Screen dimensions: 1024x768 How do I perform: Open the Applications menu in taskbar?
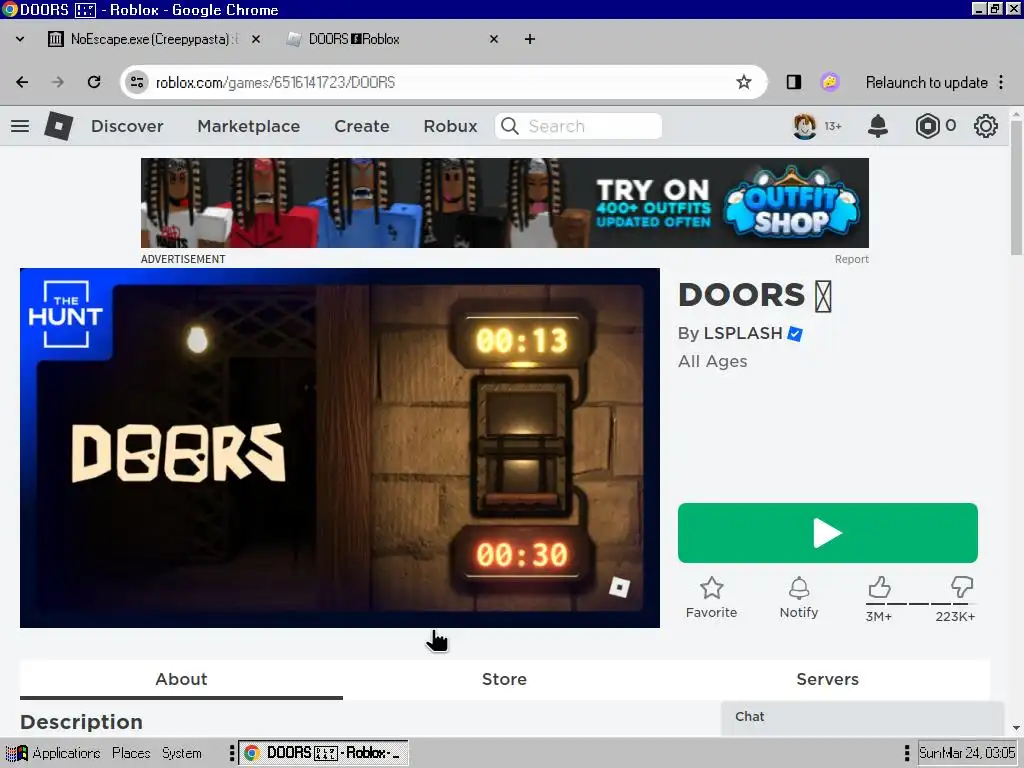(54, 753)
